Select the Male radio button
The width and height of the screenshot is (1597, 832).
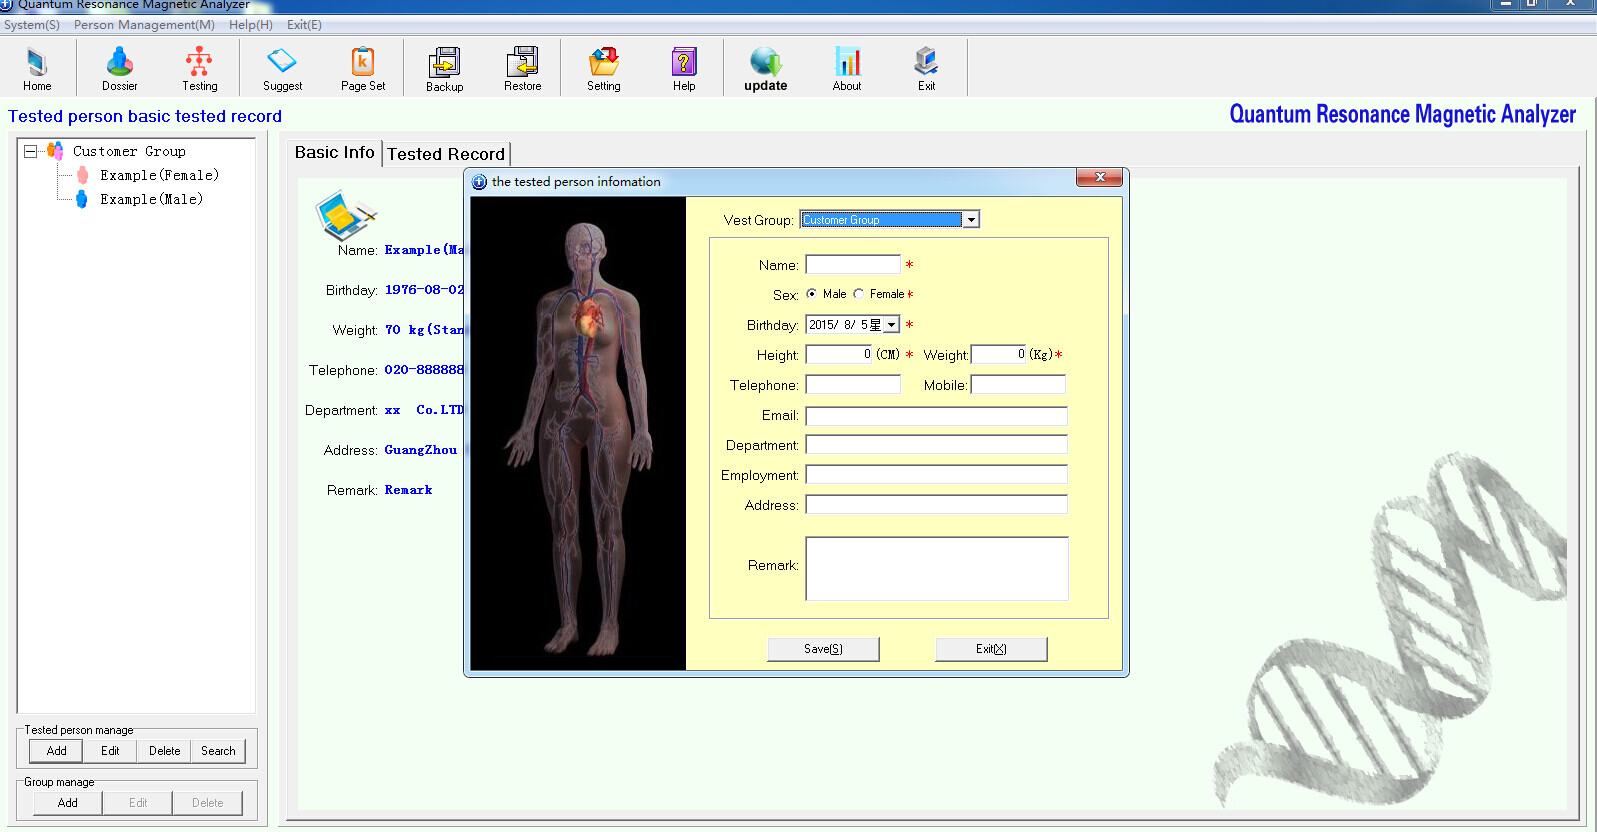[x=811, y=294]
